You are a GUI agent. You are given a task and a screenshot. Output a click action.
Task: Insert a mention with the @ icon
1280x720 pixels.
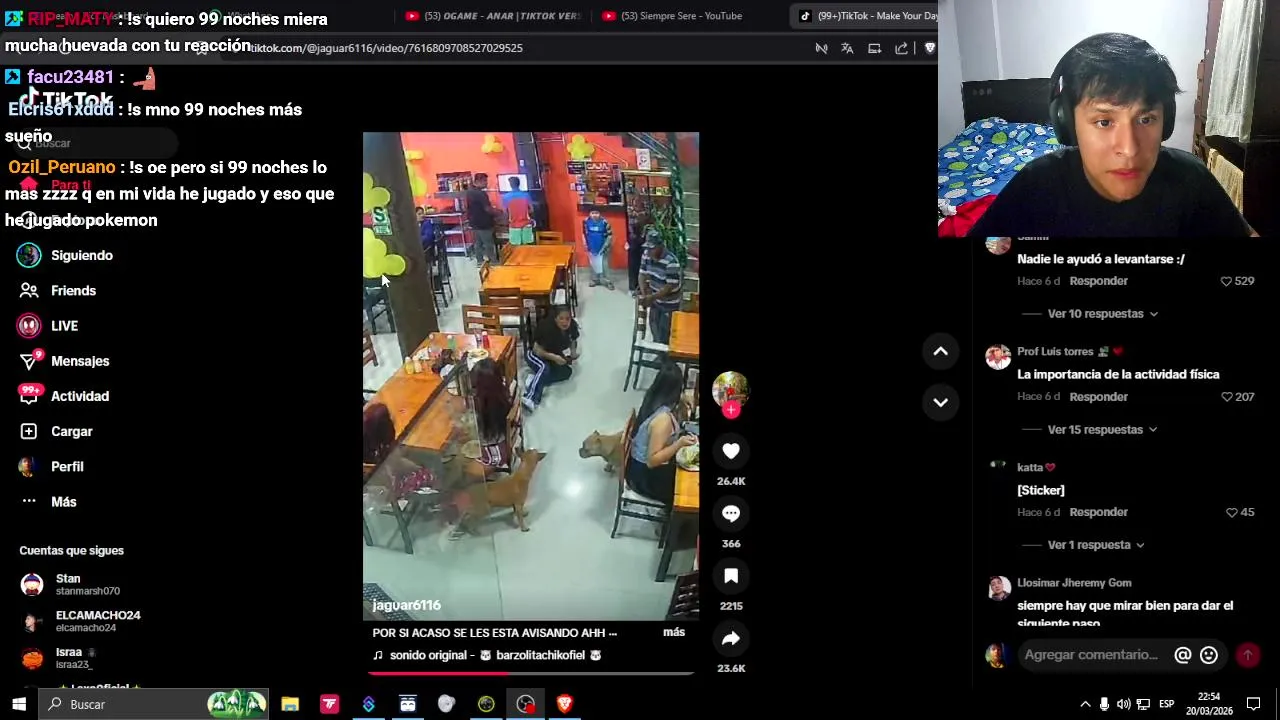1182,655
